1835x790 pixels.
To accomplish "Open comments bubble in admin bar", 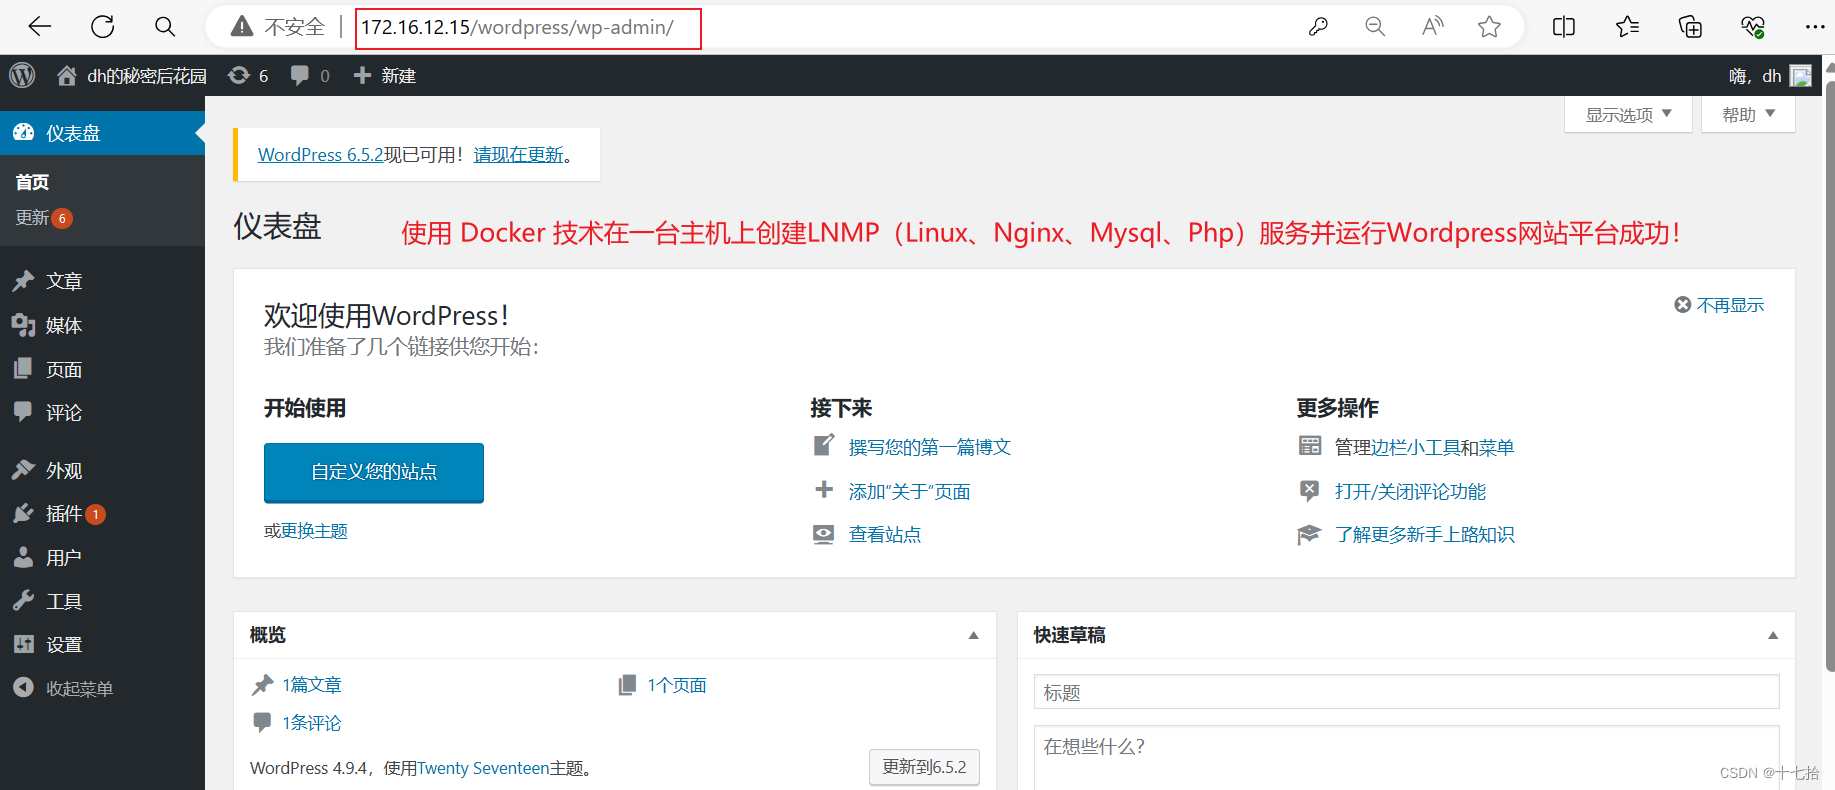I will (x=310, y=76).
